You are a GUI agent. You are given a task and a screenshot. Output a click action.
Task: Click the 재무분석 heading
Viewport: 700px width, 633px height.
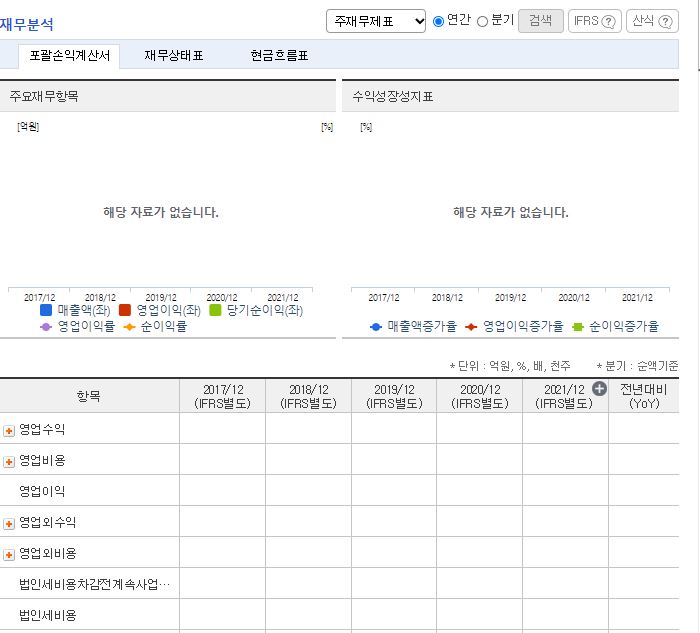(27, 24)
